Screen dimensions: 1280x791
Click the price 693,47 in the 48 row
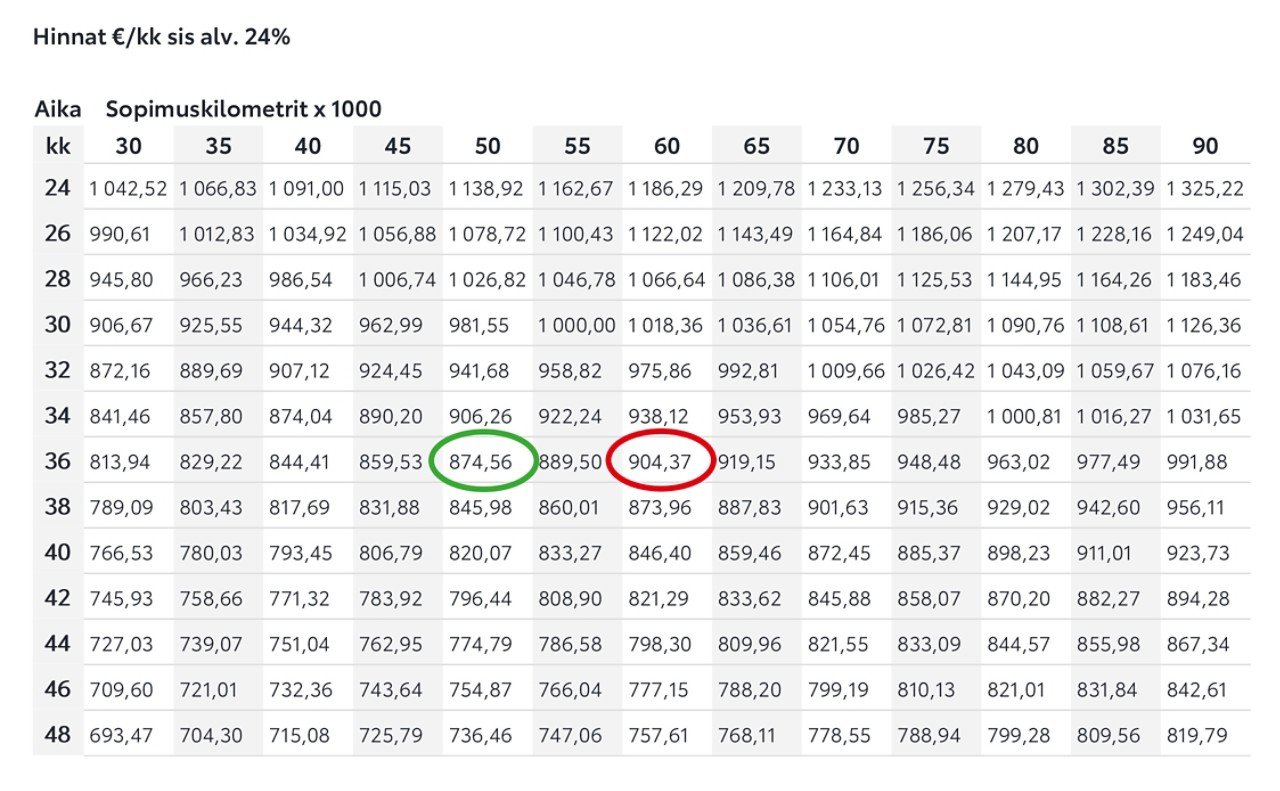tap(121, 736)
